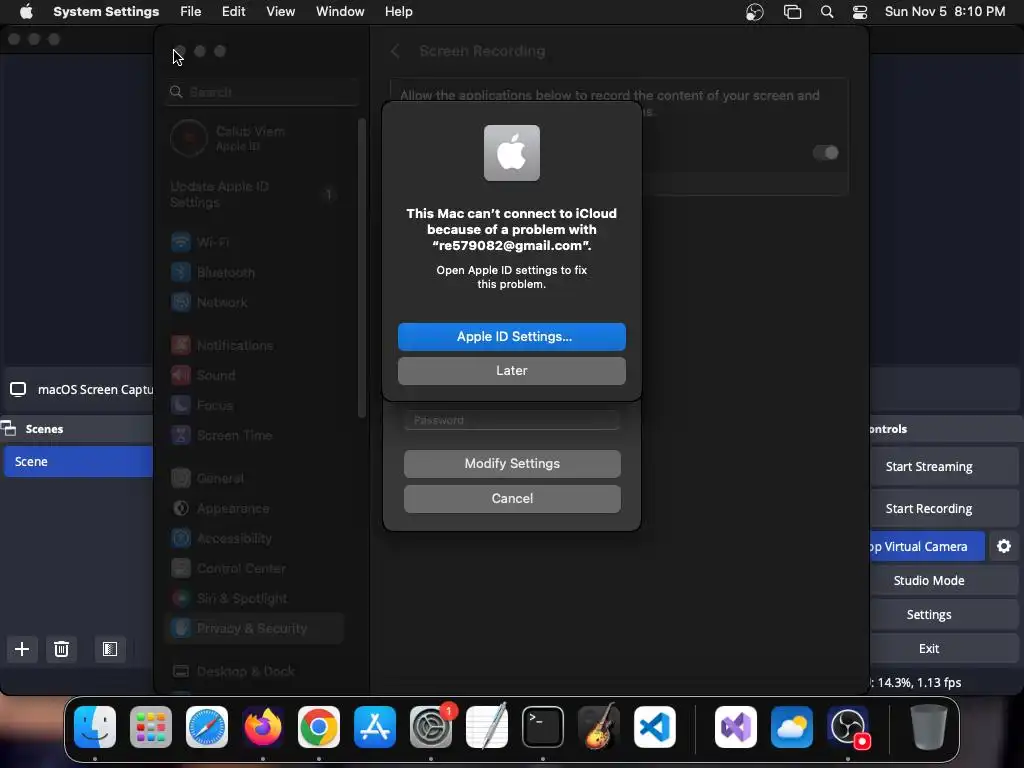Select Privacy & Security in sidebar

tap(255, 629)
